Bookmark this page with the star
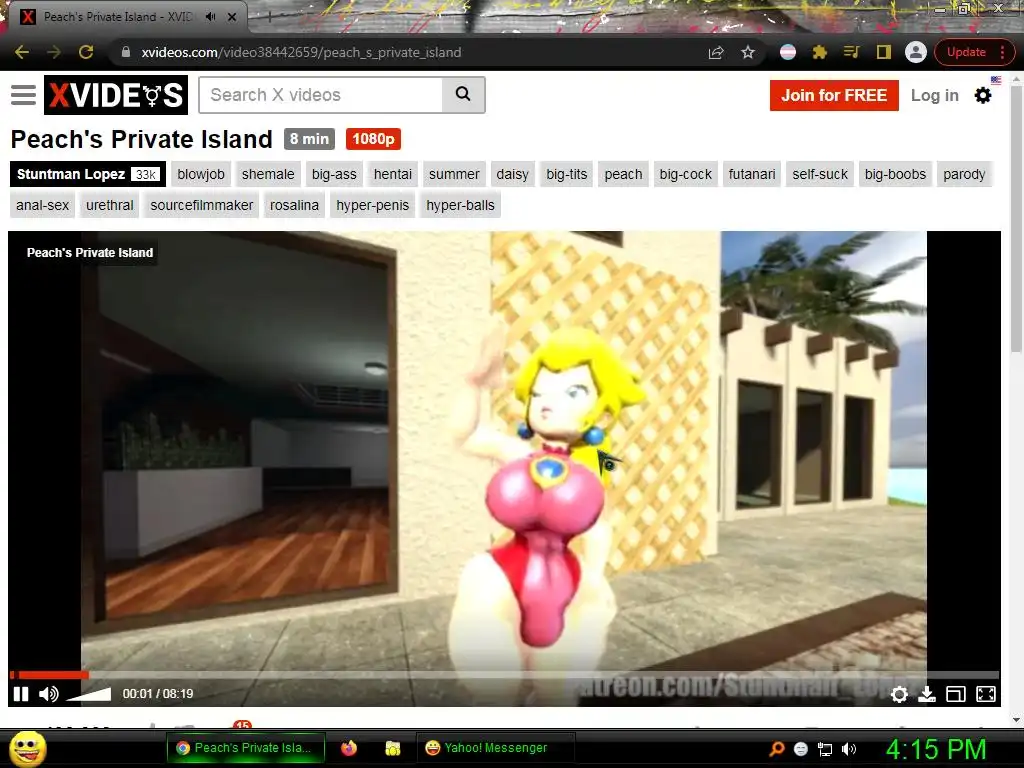The height and width of the screenshot is (768, 1024). click(x=748, y=52)
